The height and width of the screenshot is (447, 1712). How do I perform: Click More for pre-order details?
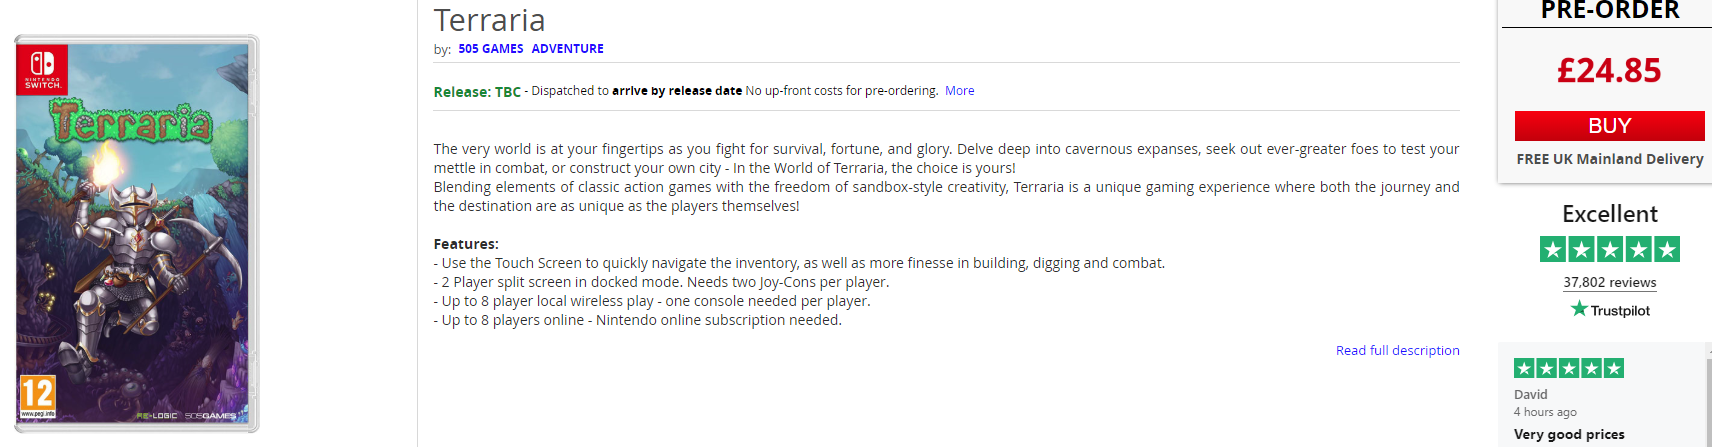pos(959,91)
